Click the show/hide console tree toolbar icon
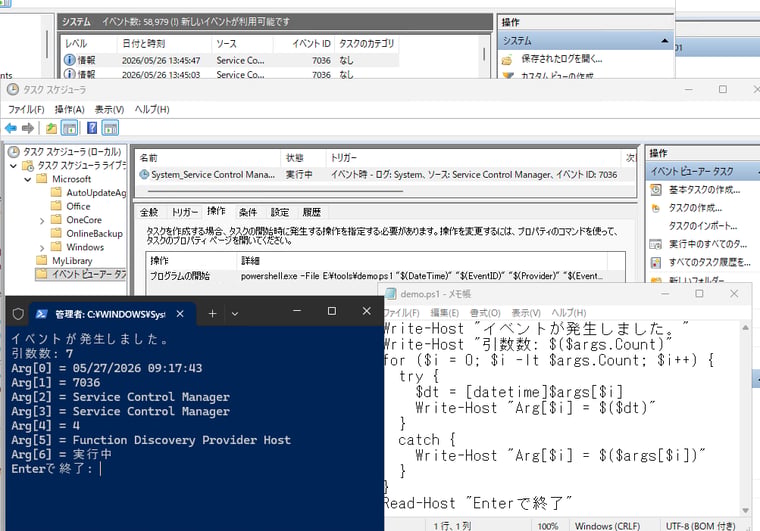The width and height of the screenshot is (760, 531). (69, 128)
